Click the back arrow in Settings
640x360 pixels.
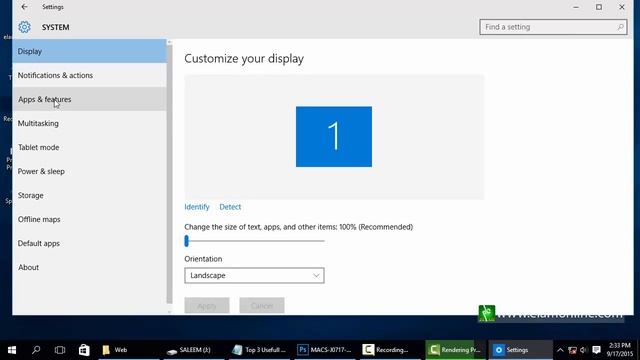pyautogui.click(x=24, y=7)
